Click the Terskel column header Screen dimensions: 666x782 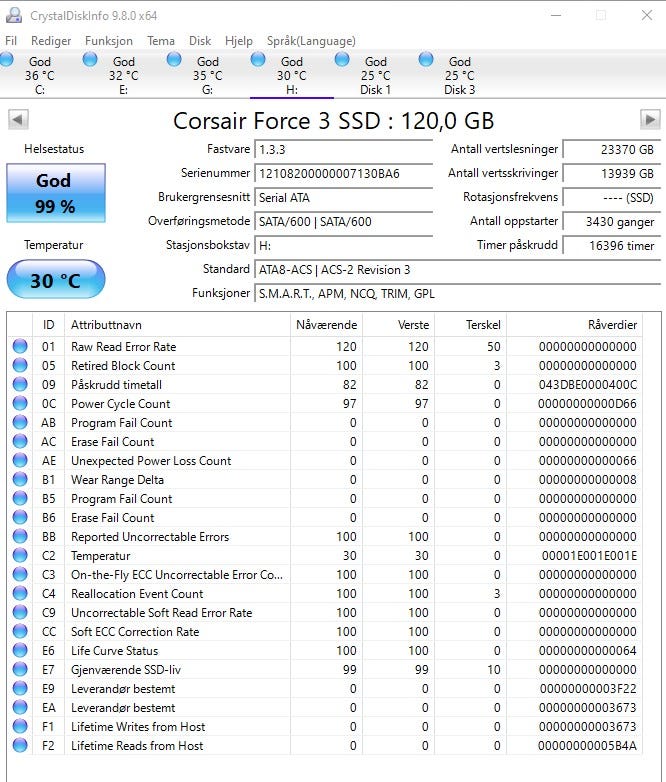click(470, 325)
